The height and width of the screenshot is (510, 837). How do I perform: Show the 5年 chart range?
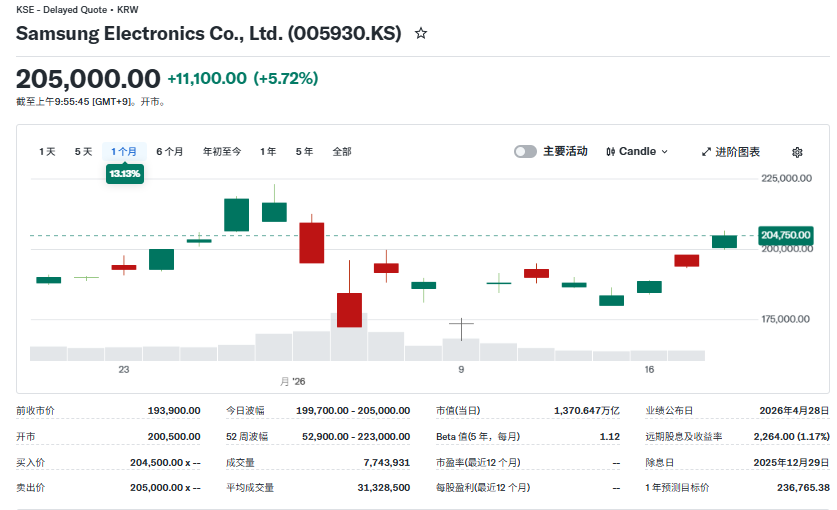click(304, 152)
